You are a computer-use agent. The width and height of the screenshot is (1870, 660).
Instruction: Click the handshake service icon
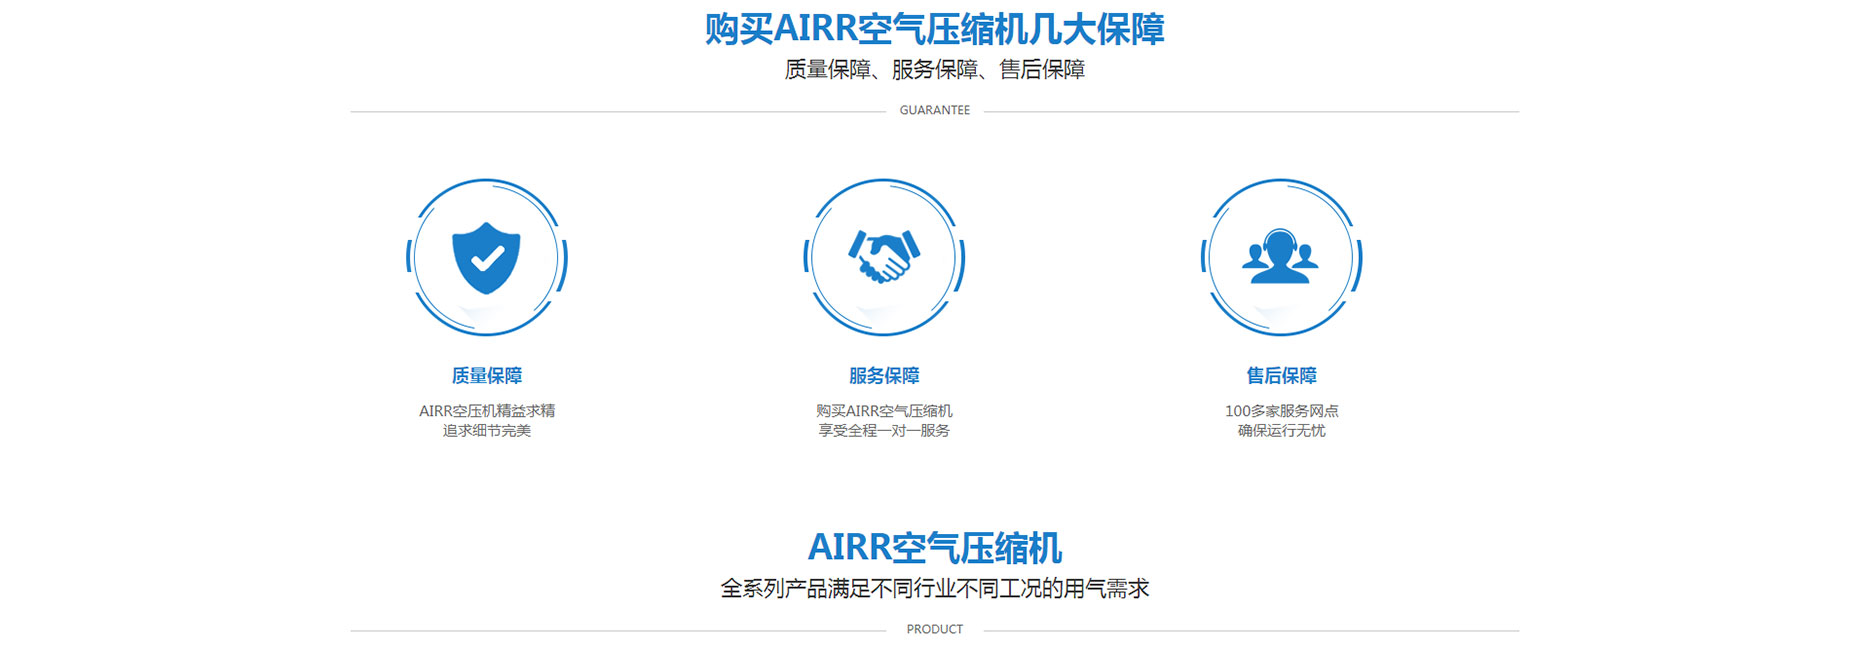pyautogui.click(x=883, y=258)
